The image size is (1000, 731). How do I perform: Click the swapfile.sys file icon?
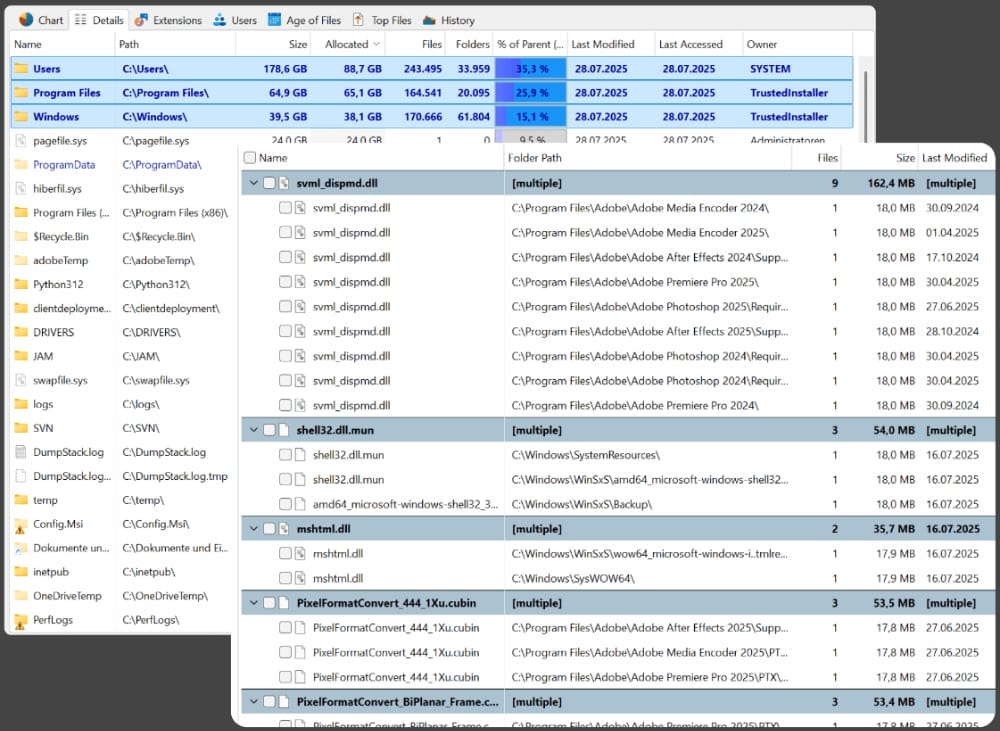click(x=21, y=380)
